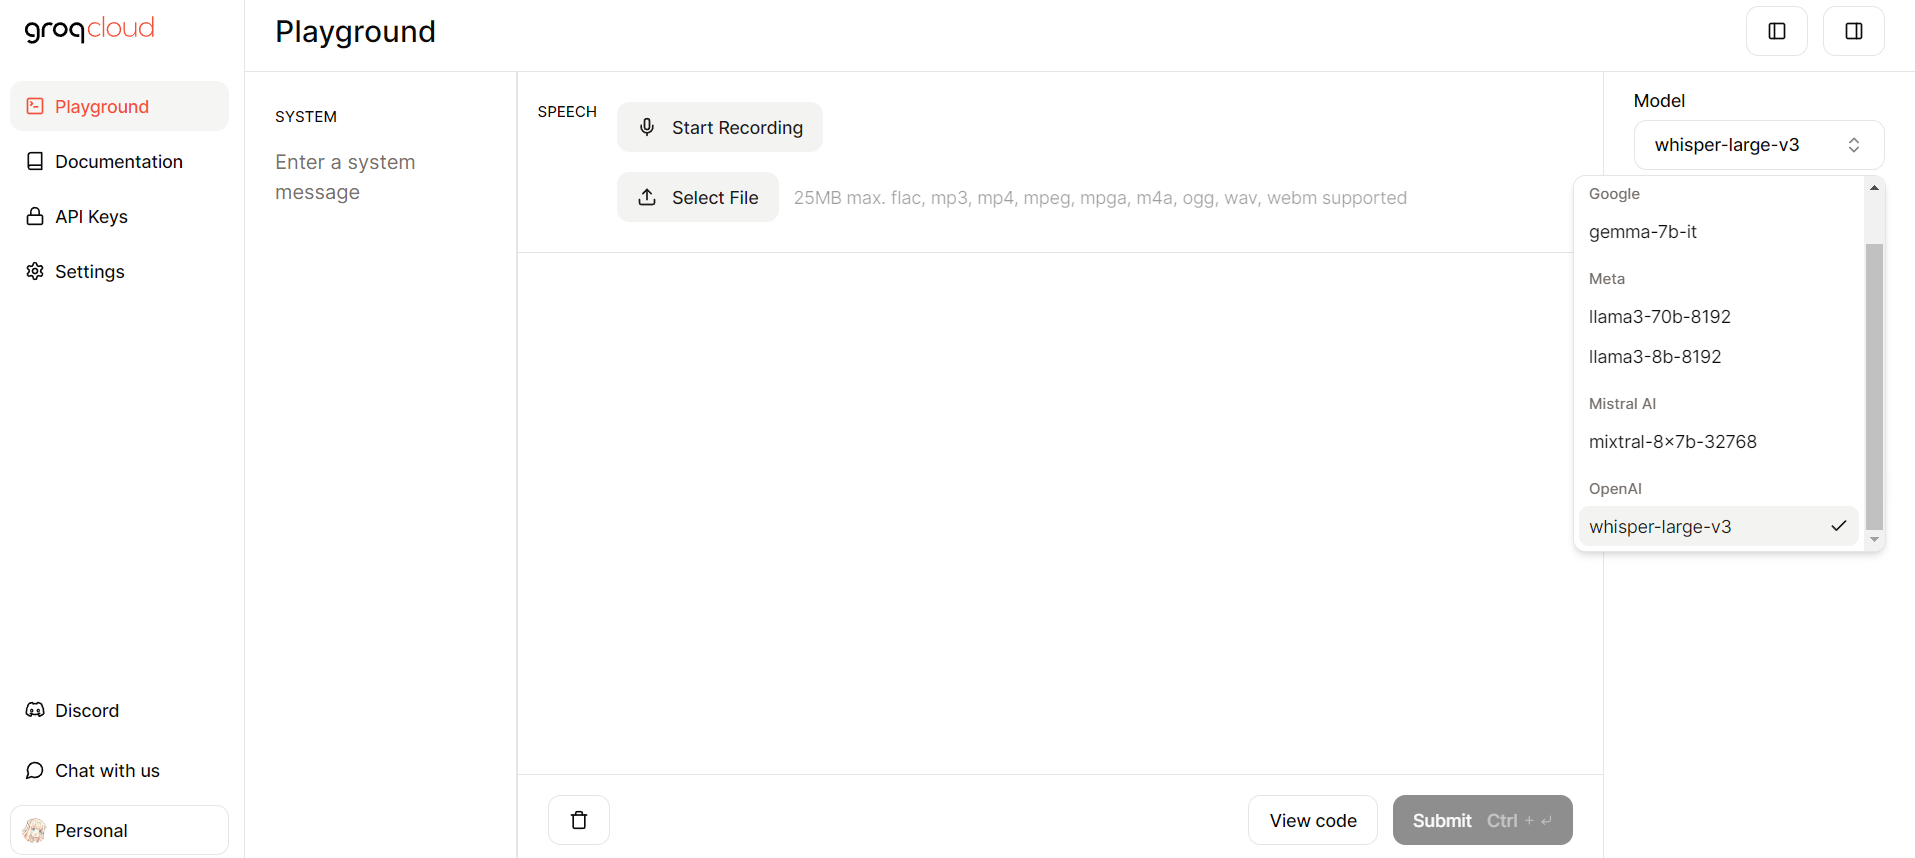This screenshot has height=858, width=1915.
Task: Choose llama3-8b-8192 model
Action: click(1719, 357)
